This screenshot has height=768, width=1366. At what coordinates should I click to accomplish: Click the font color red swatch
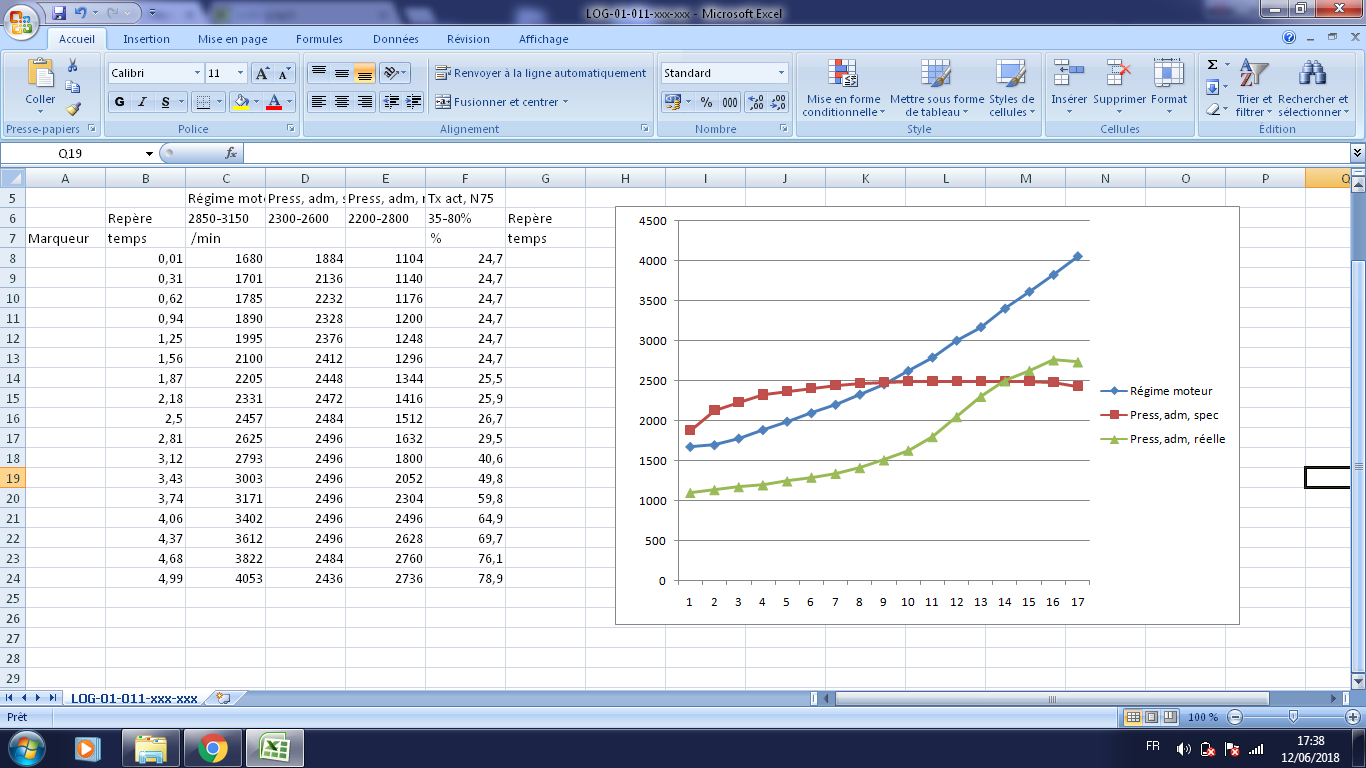tap(274, 102)
